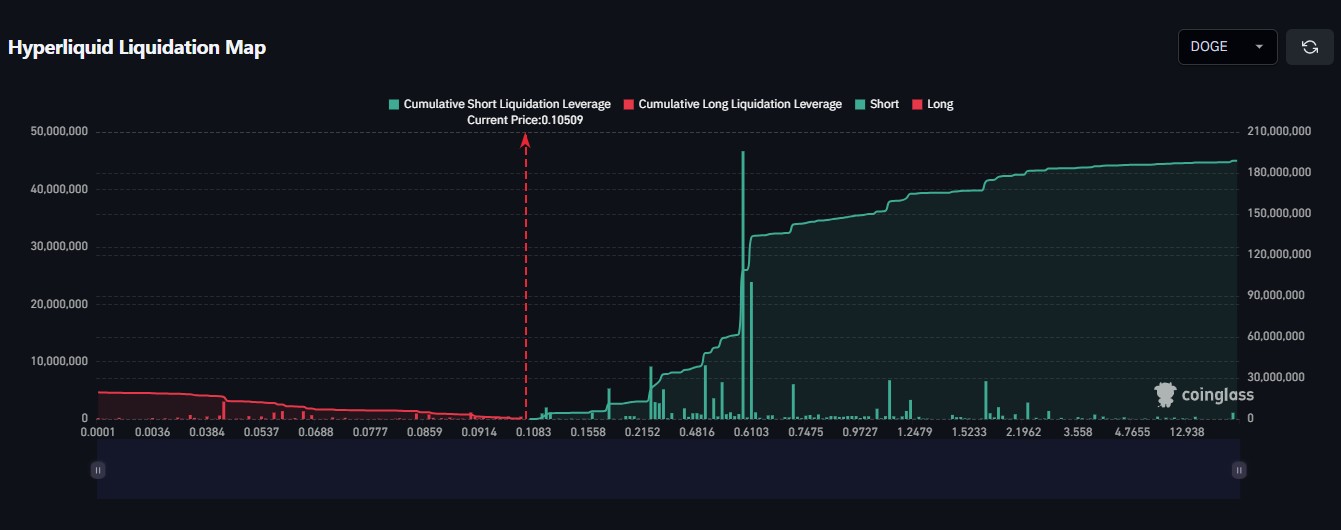The height and width of the screenshot is (530, 1341).
Task: Click the 50,000,000 left axis label
Action: [x=60, y=132]
